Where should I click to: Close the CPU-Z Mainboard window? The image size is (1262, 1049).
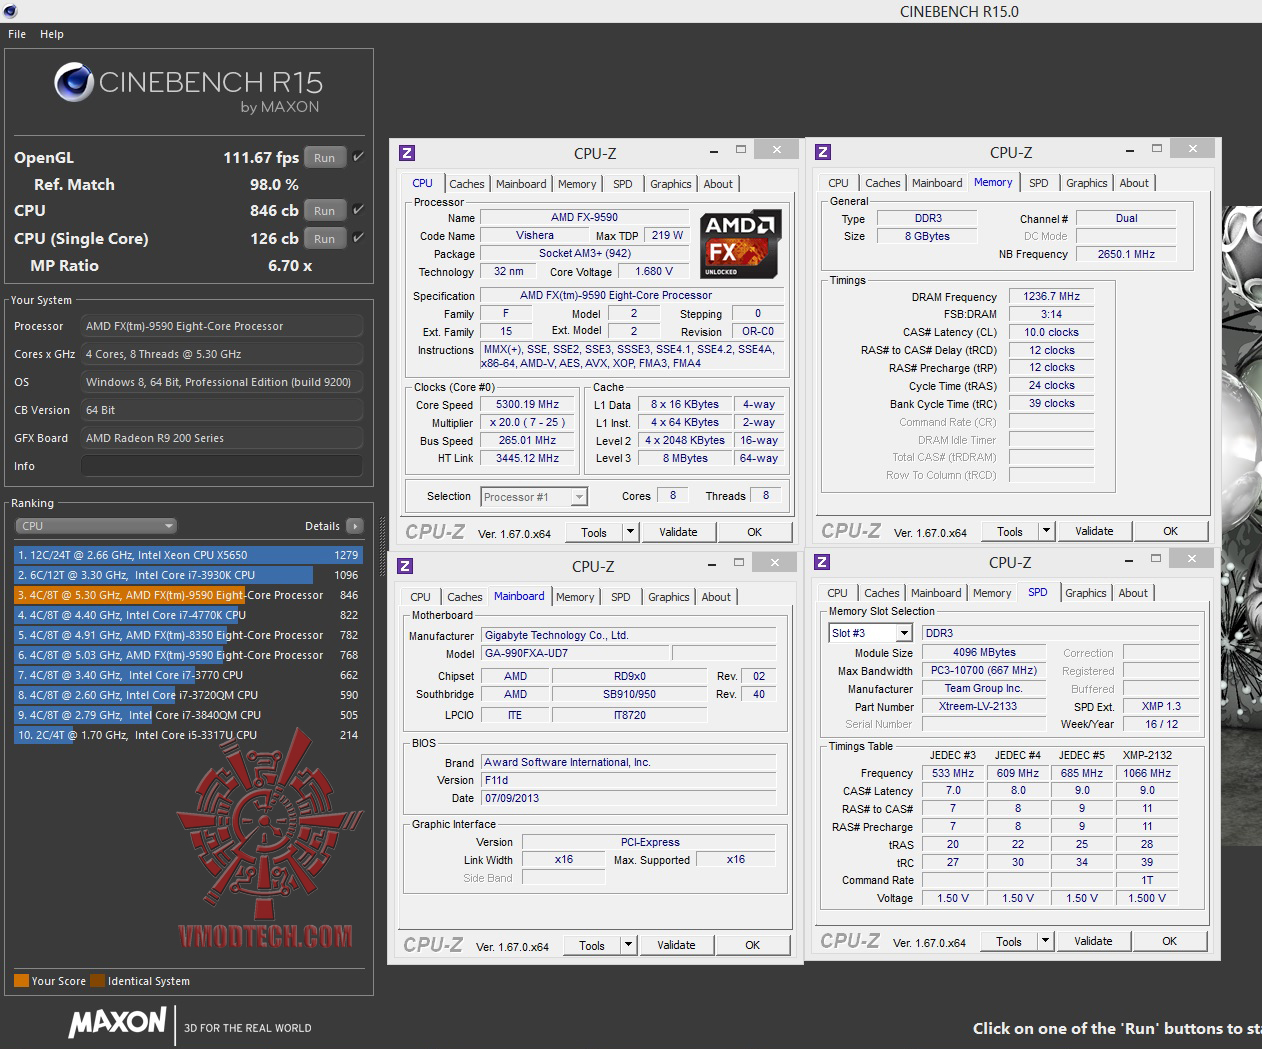[774, 562]
